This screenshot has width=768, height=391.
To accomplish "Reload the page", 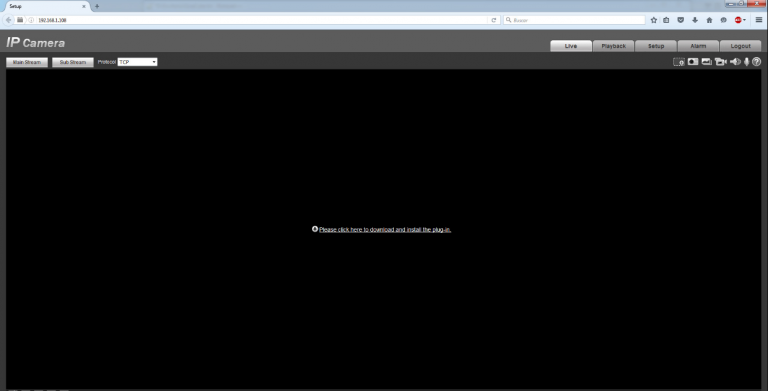I will point(494,20).
